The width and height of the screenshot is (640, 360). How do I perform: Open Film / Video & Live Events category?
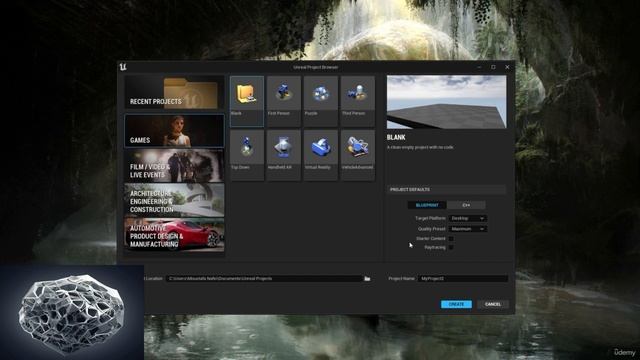tap(174, 166)
